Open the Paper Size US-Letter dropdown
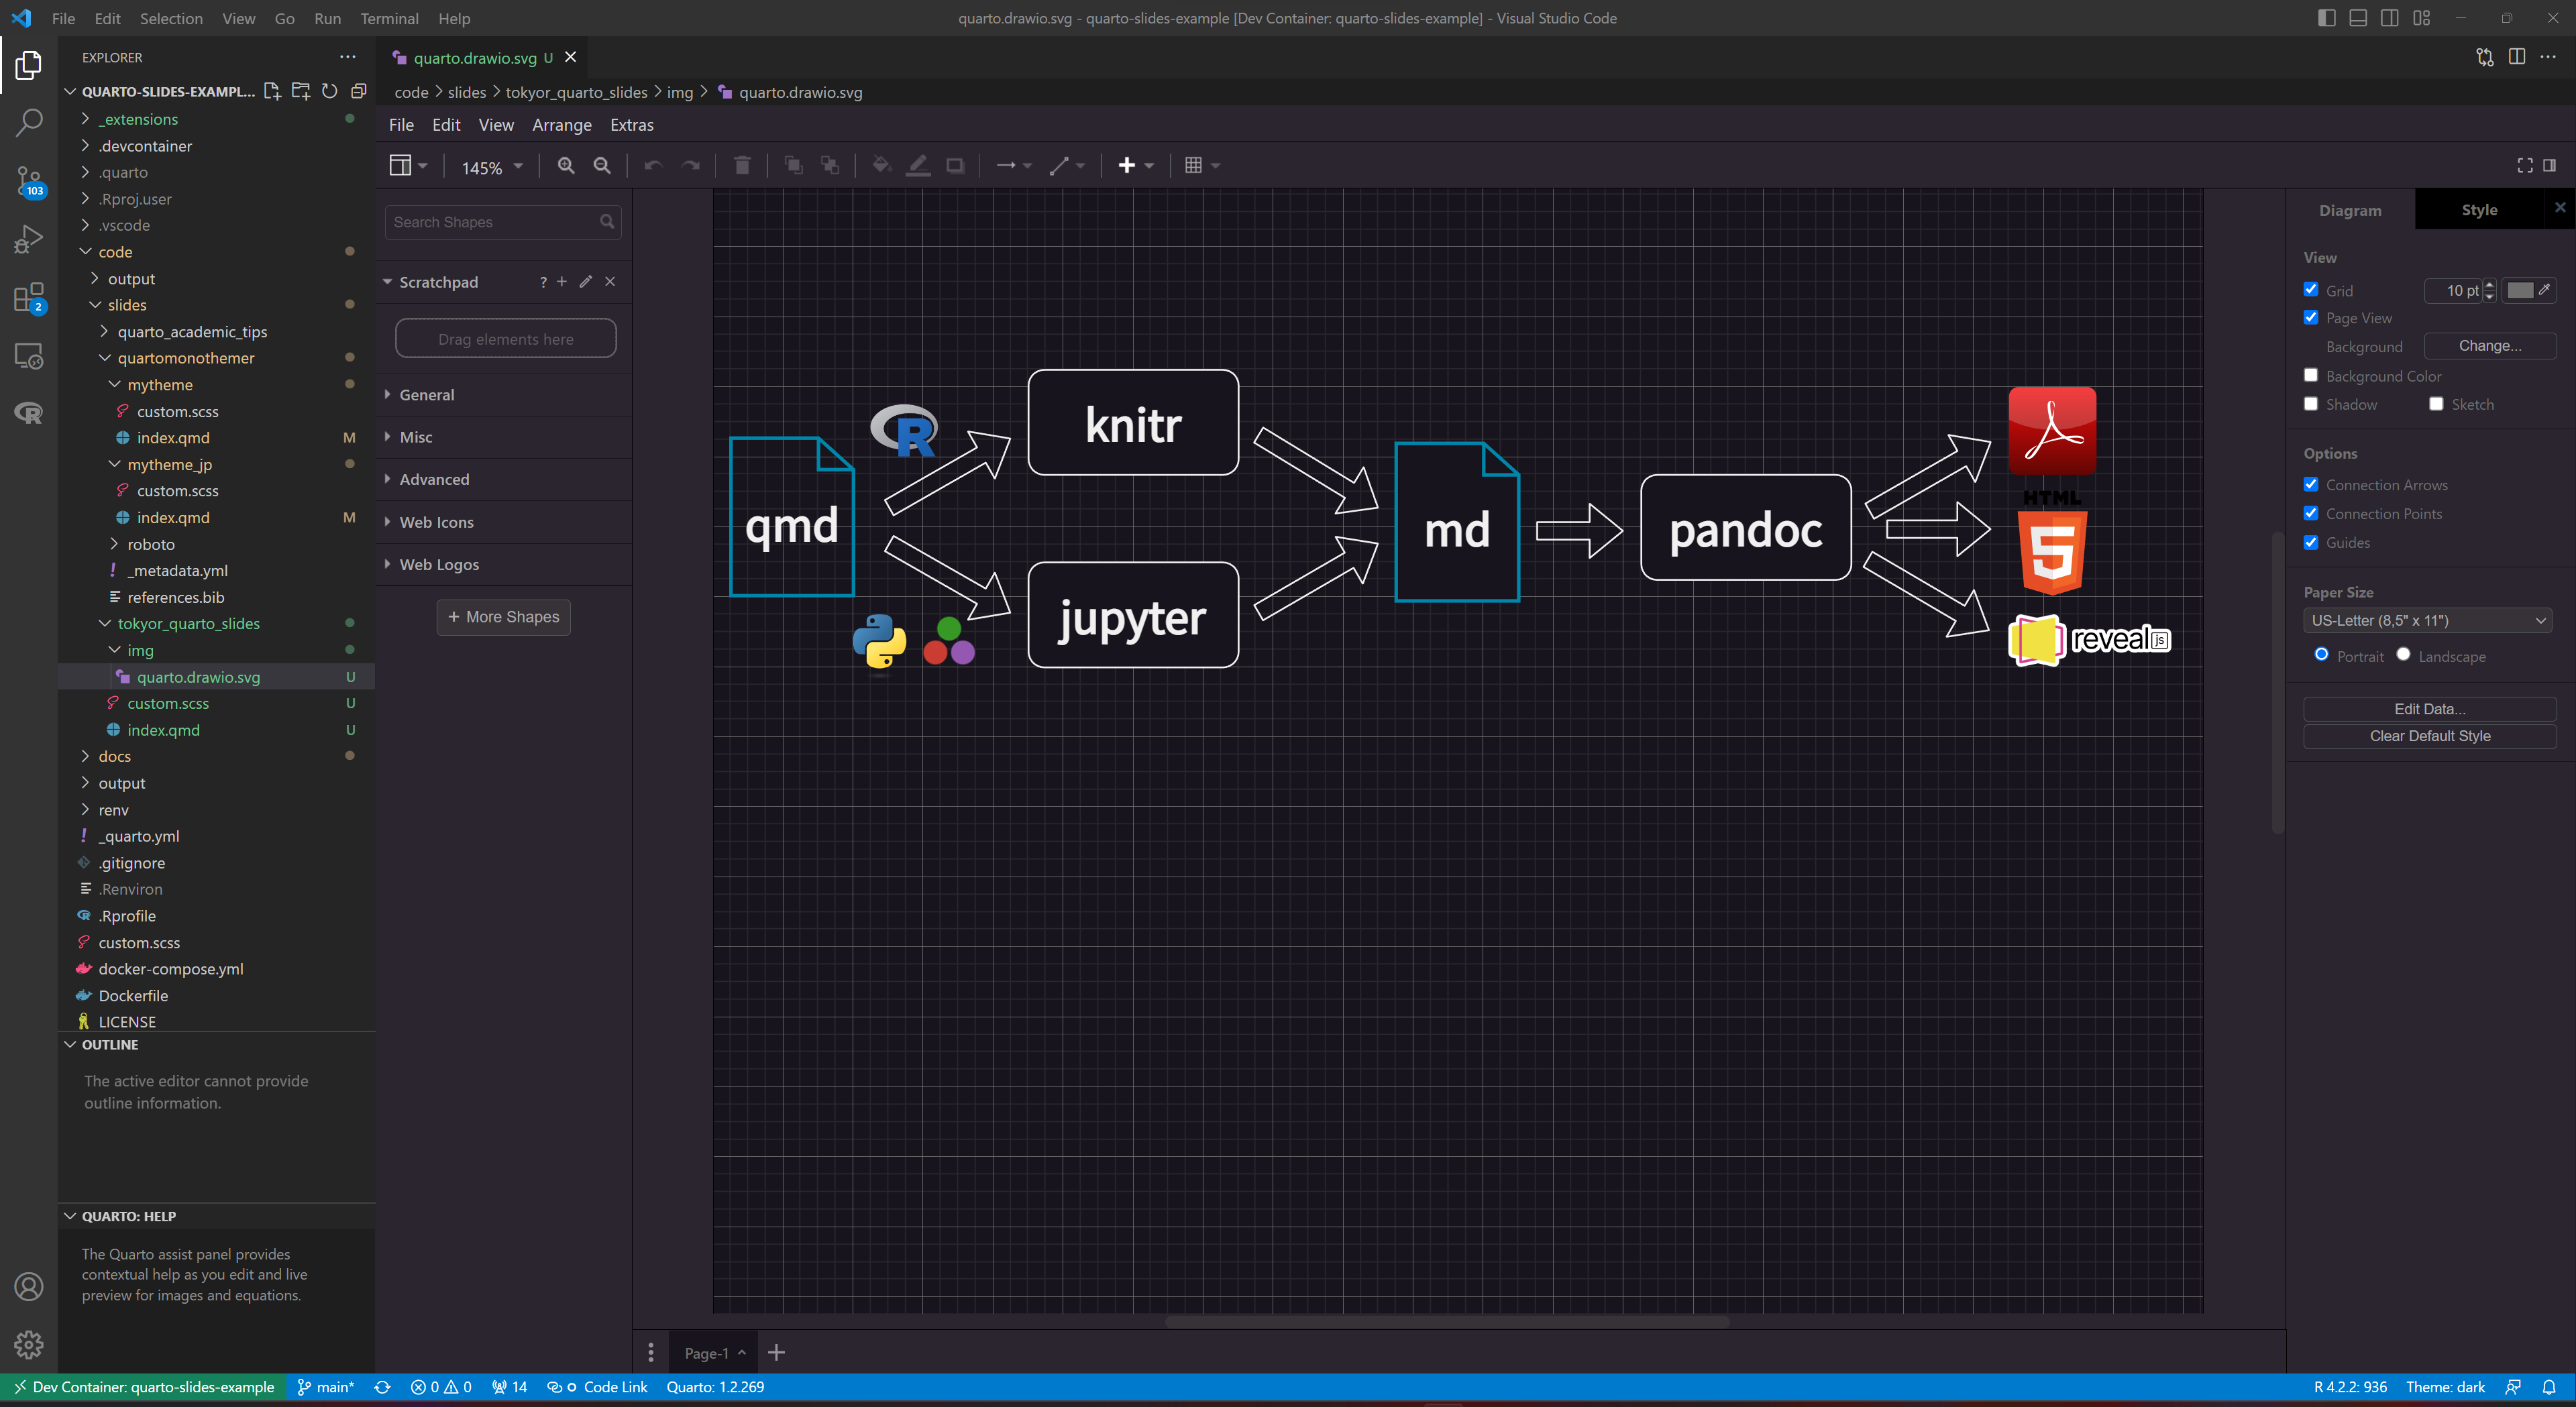Viewport: 2576px width, 1407px height. 2428,621
